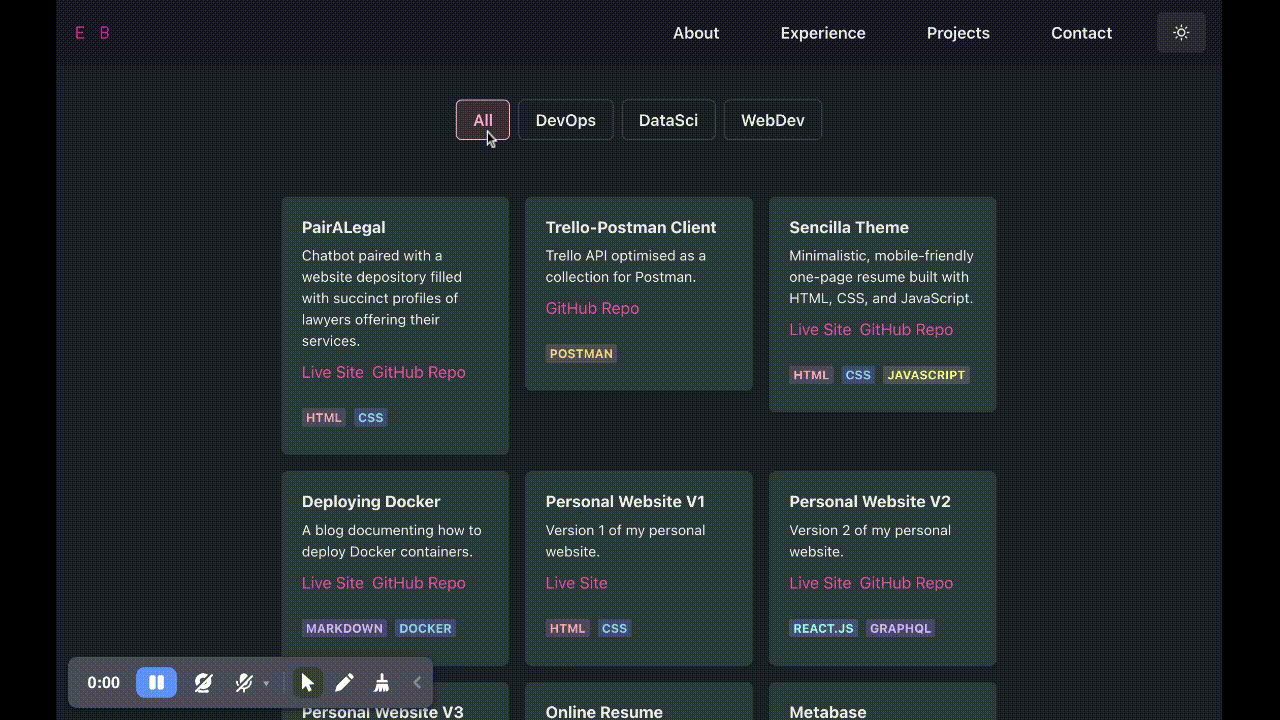Image resolution: width=1280 pixels, height=720 pixels.
Task: Click the broom cleanup tool
Action: (381, 682)
